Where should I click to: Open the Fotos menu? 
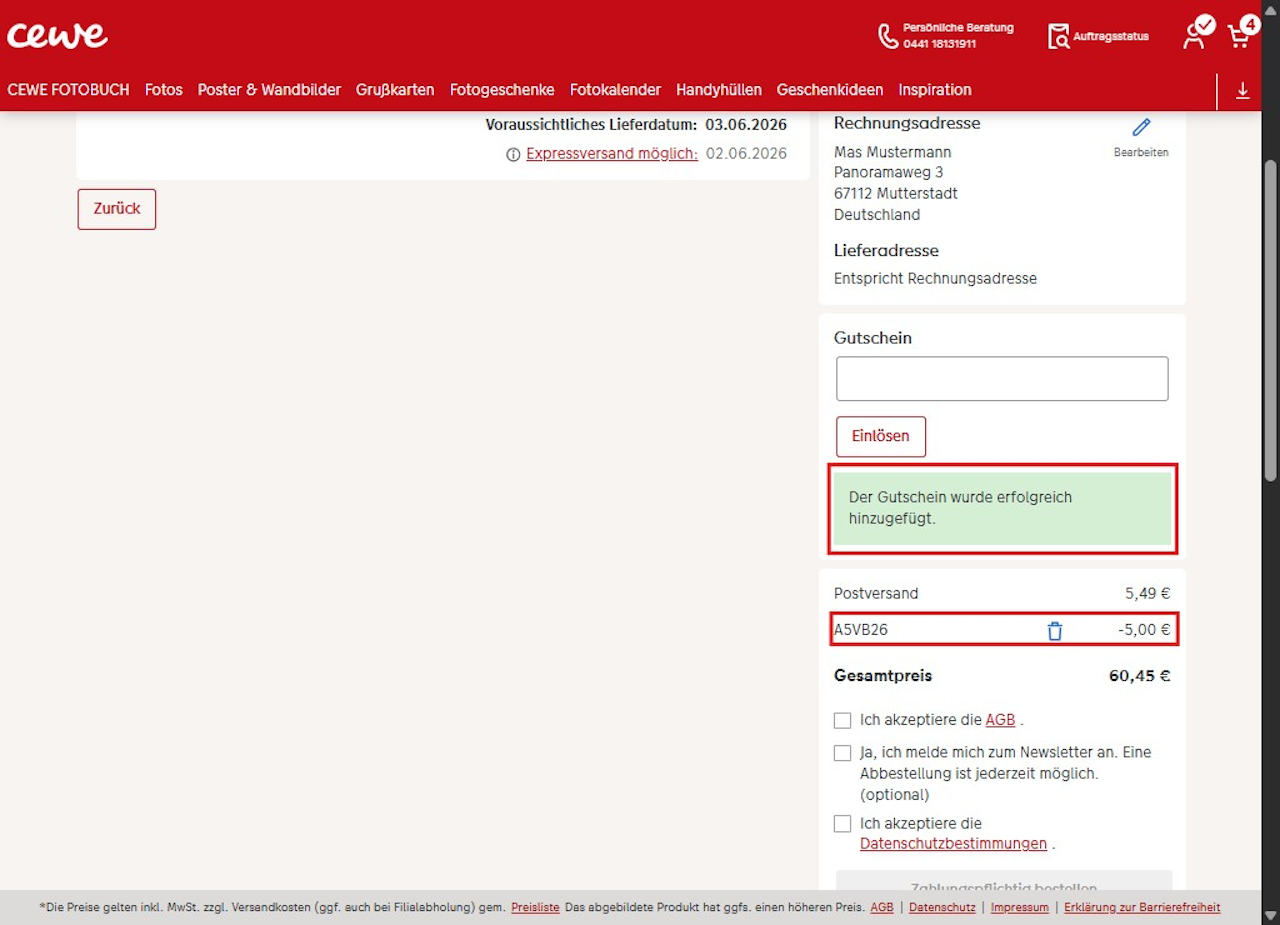pyautogui.click(x=164, y=90)
